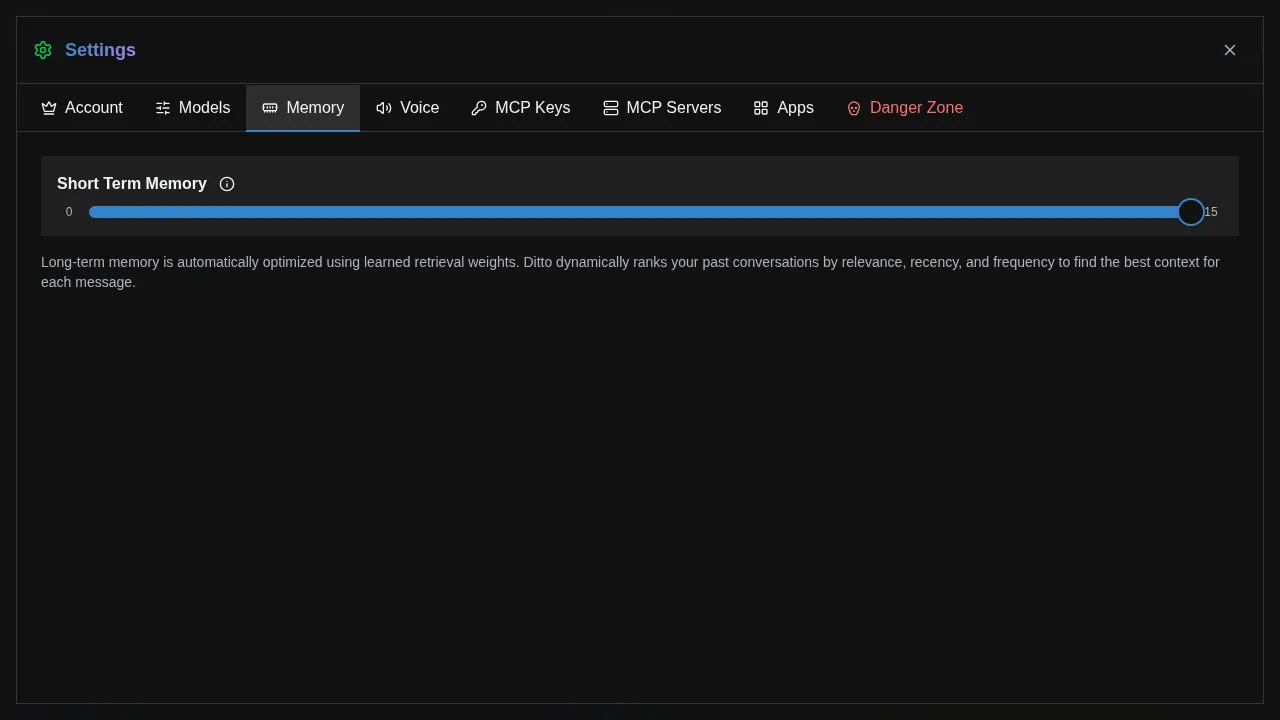Image resolution: width=1280 pixels, height=720 pixels.
Task: Click the server icon beside MCP Servers
Action: click(x=611, y=107)
